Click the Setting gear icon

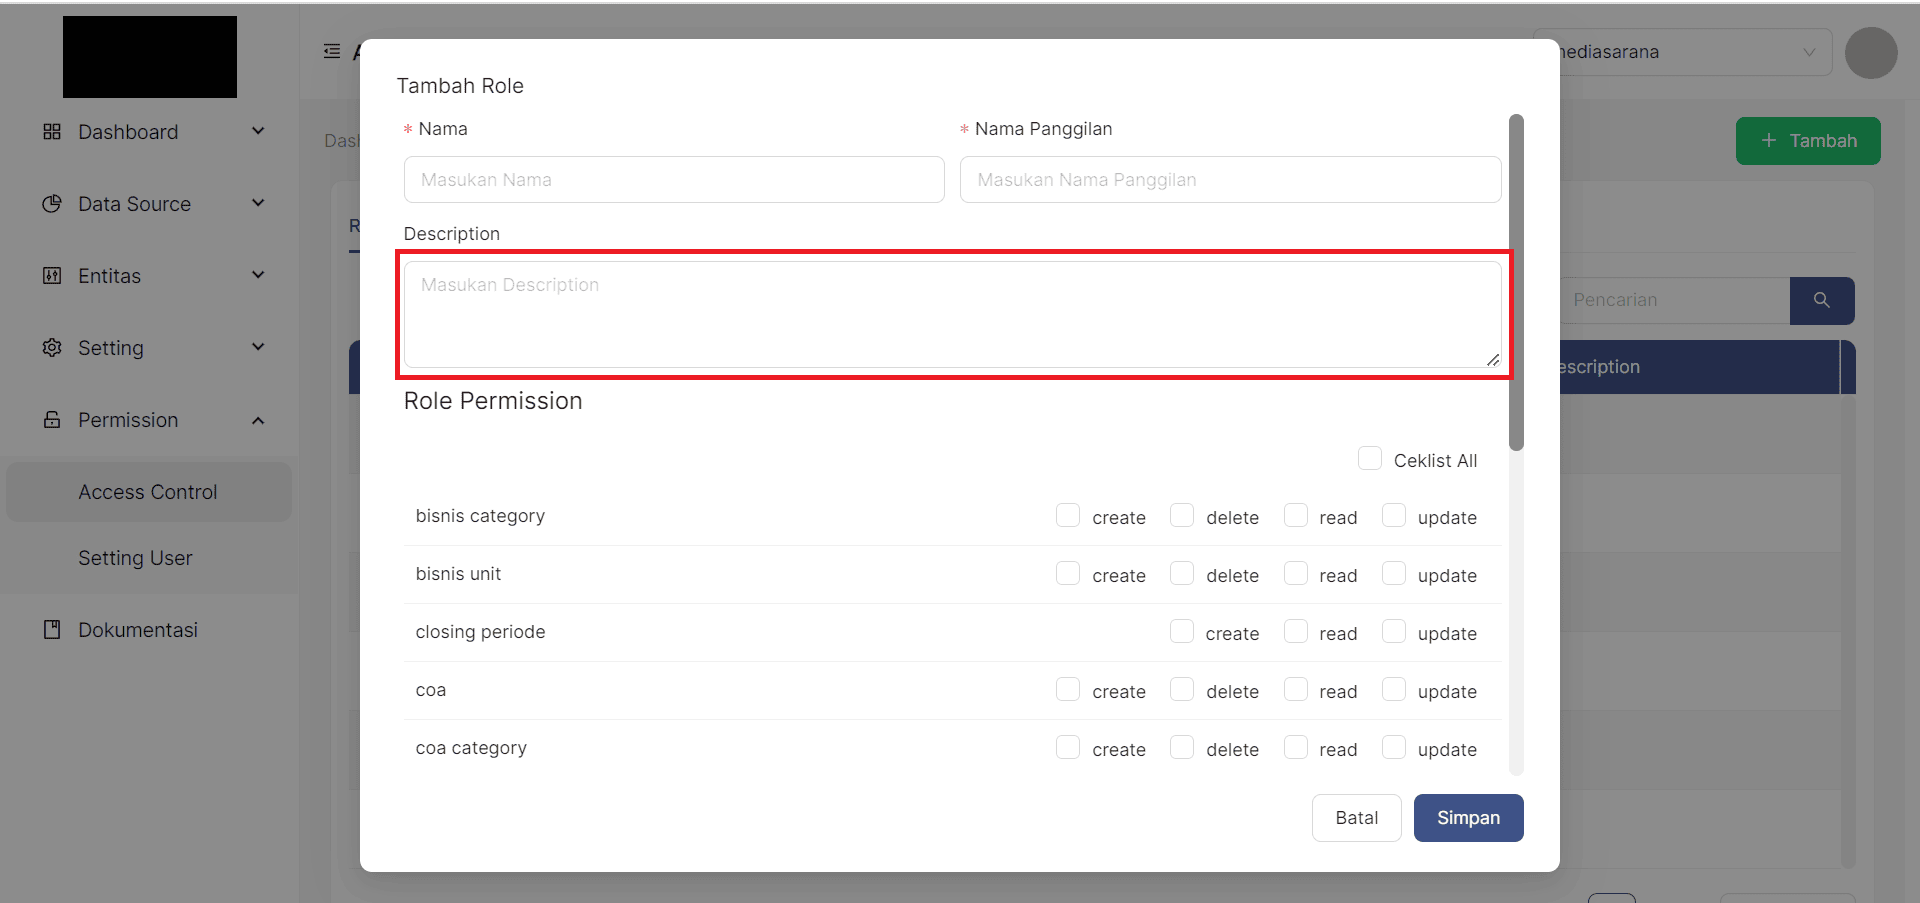[x=52, y=348]
